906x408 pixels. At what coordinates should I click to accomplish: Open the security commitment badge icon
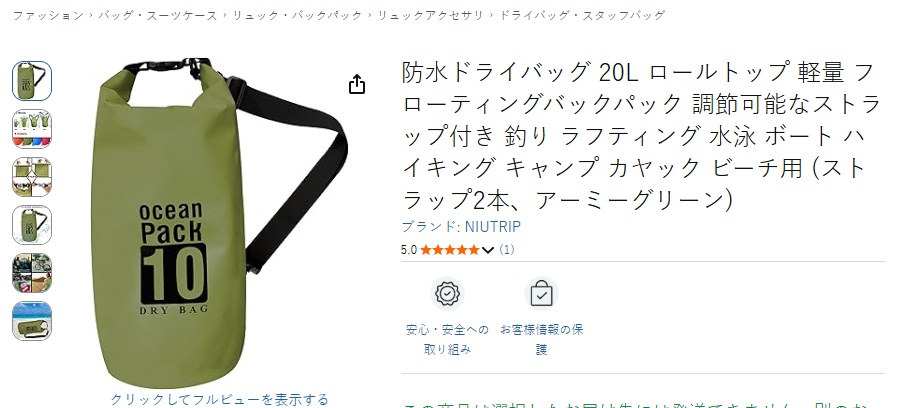point(447,294)
